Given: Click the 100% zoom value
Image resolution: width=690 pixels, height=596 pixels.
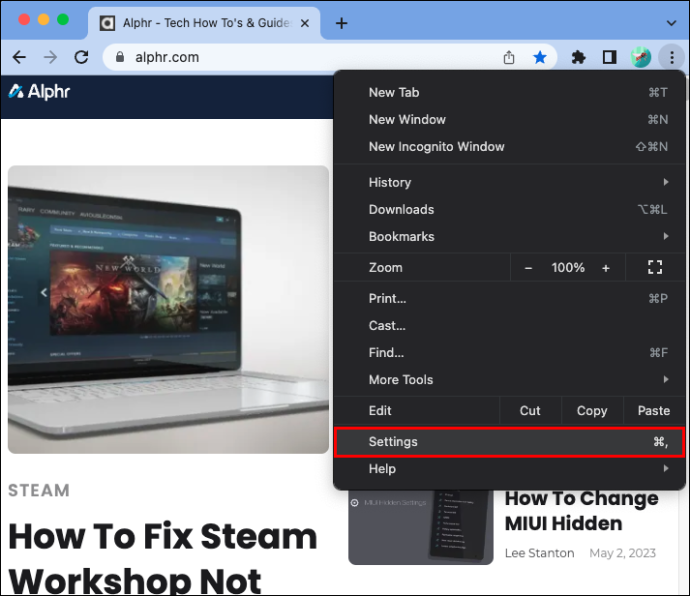Looking at the screenshot, I should [x=568, y=268].
